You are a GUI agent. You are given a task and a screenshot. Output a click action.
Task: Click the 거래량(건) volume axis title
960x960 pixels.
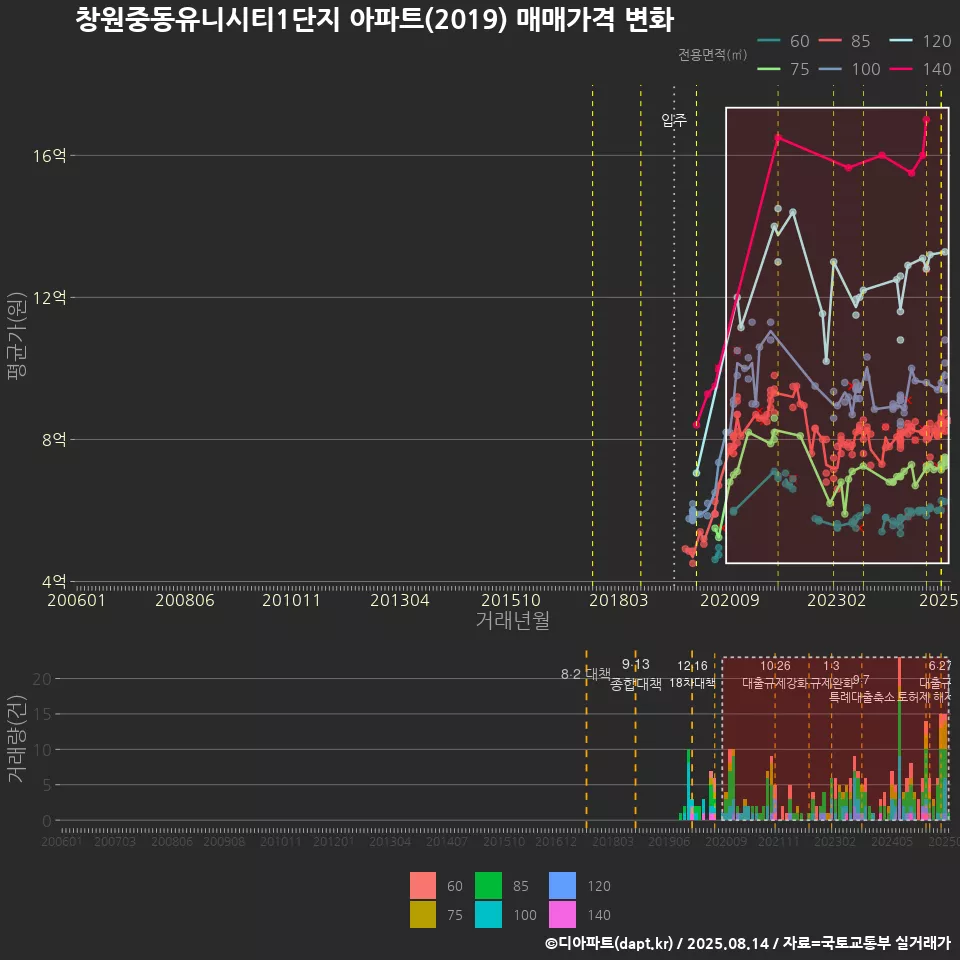(17, 738)
